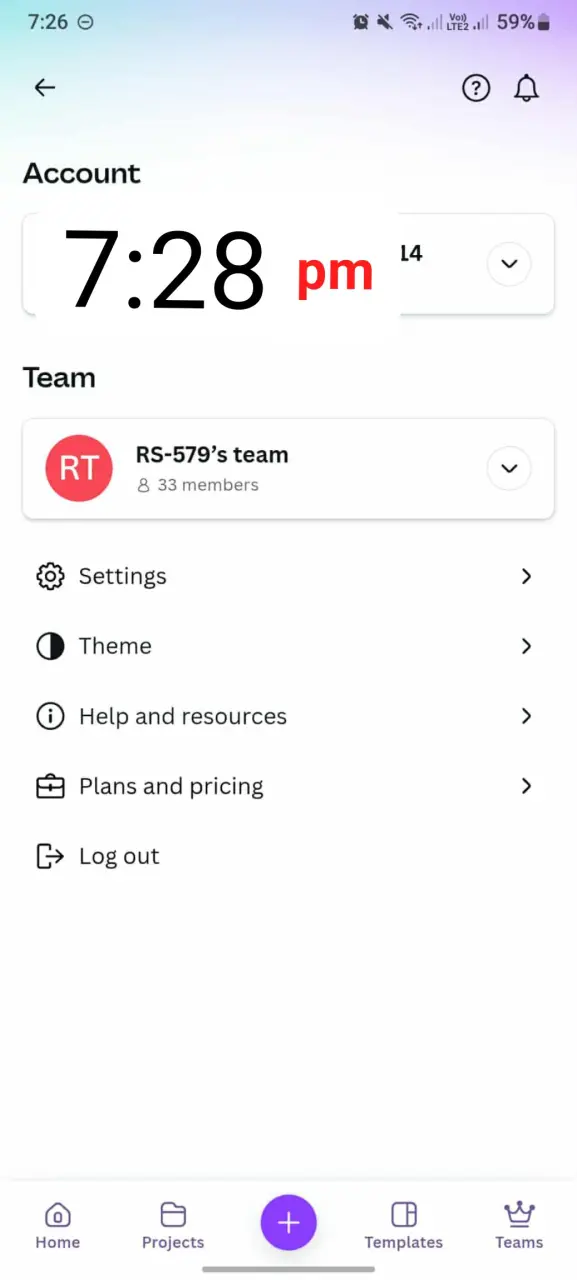577x1280 pixels.
Task: Open notifications bell icon
Action: (526, 88)
